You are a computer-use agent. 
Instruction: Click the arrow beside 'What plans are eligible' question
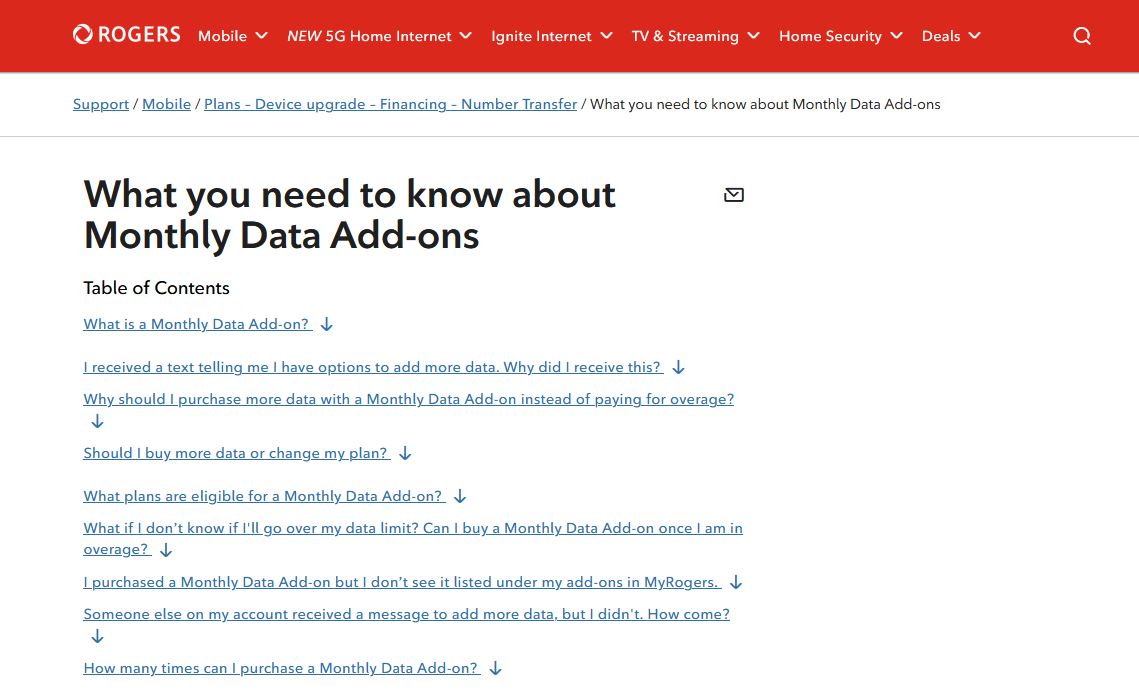[x=459, y=496]
